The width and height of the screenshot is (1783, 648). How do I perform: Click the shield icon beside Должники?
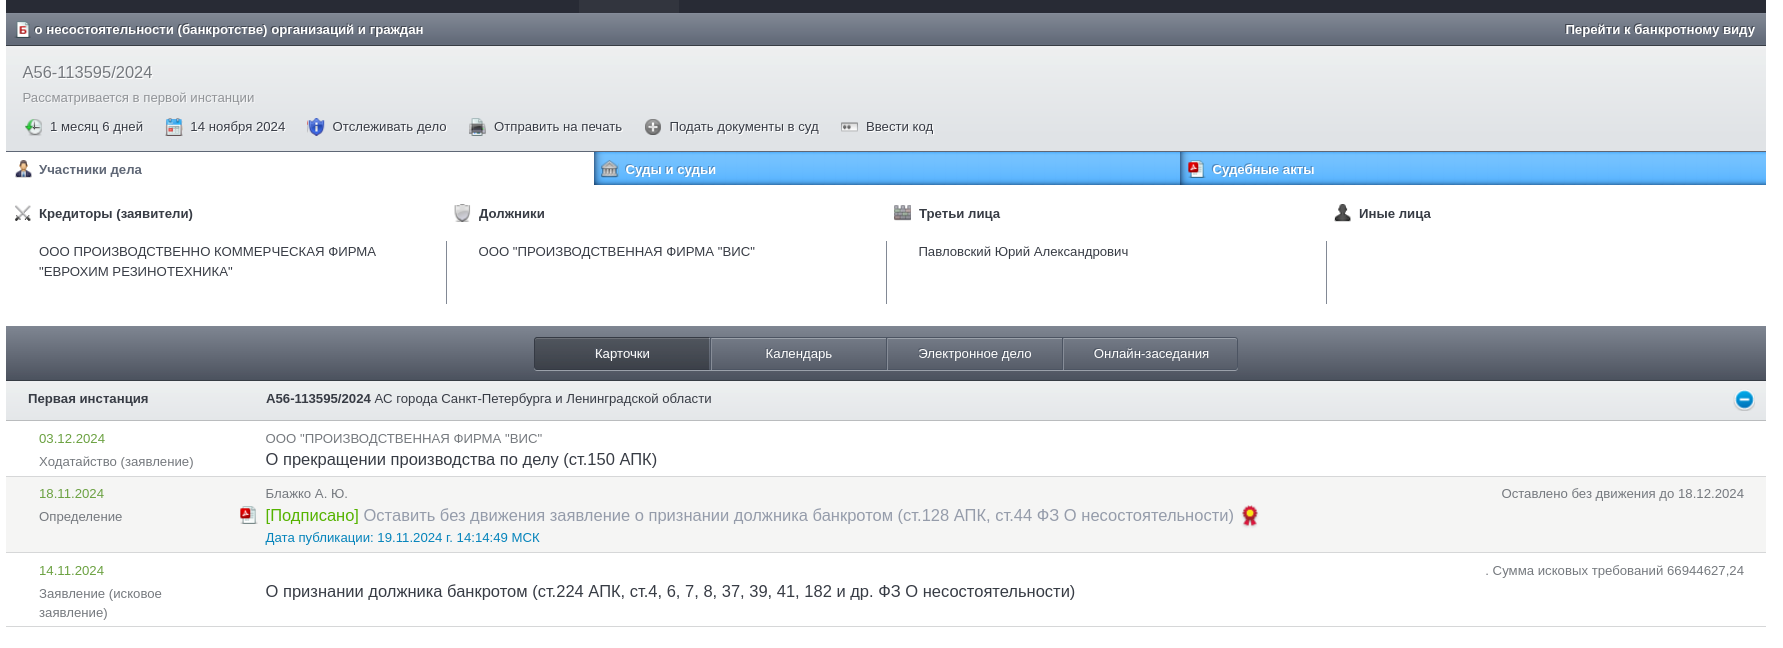(x=462, y=213)
